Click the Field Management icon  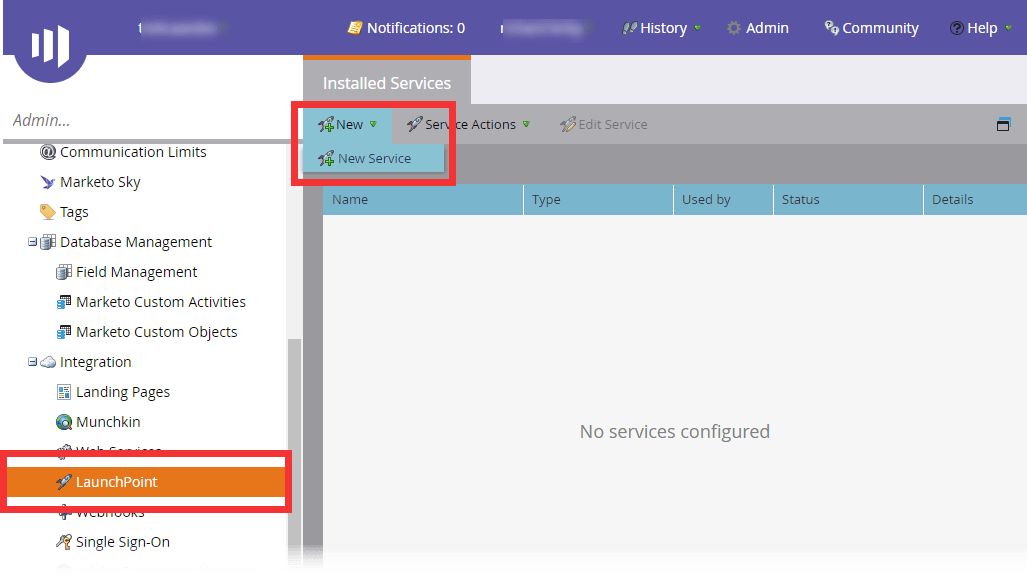click(64, 272)
